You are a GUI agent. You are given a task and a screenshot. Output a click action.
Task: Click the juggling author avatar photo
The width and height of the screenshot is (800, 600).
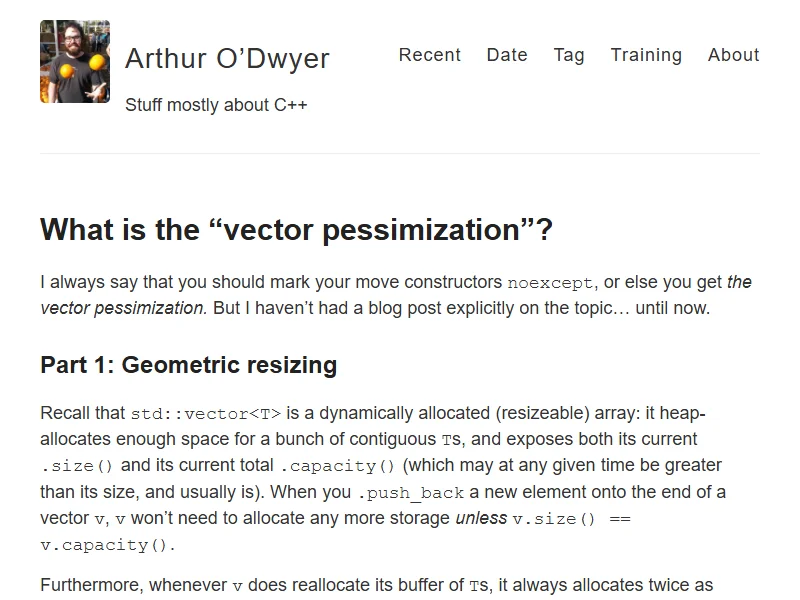75,61
